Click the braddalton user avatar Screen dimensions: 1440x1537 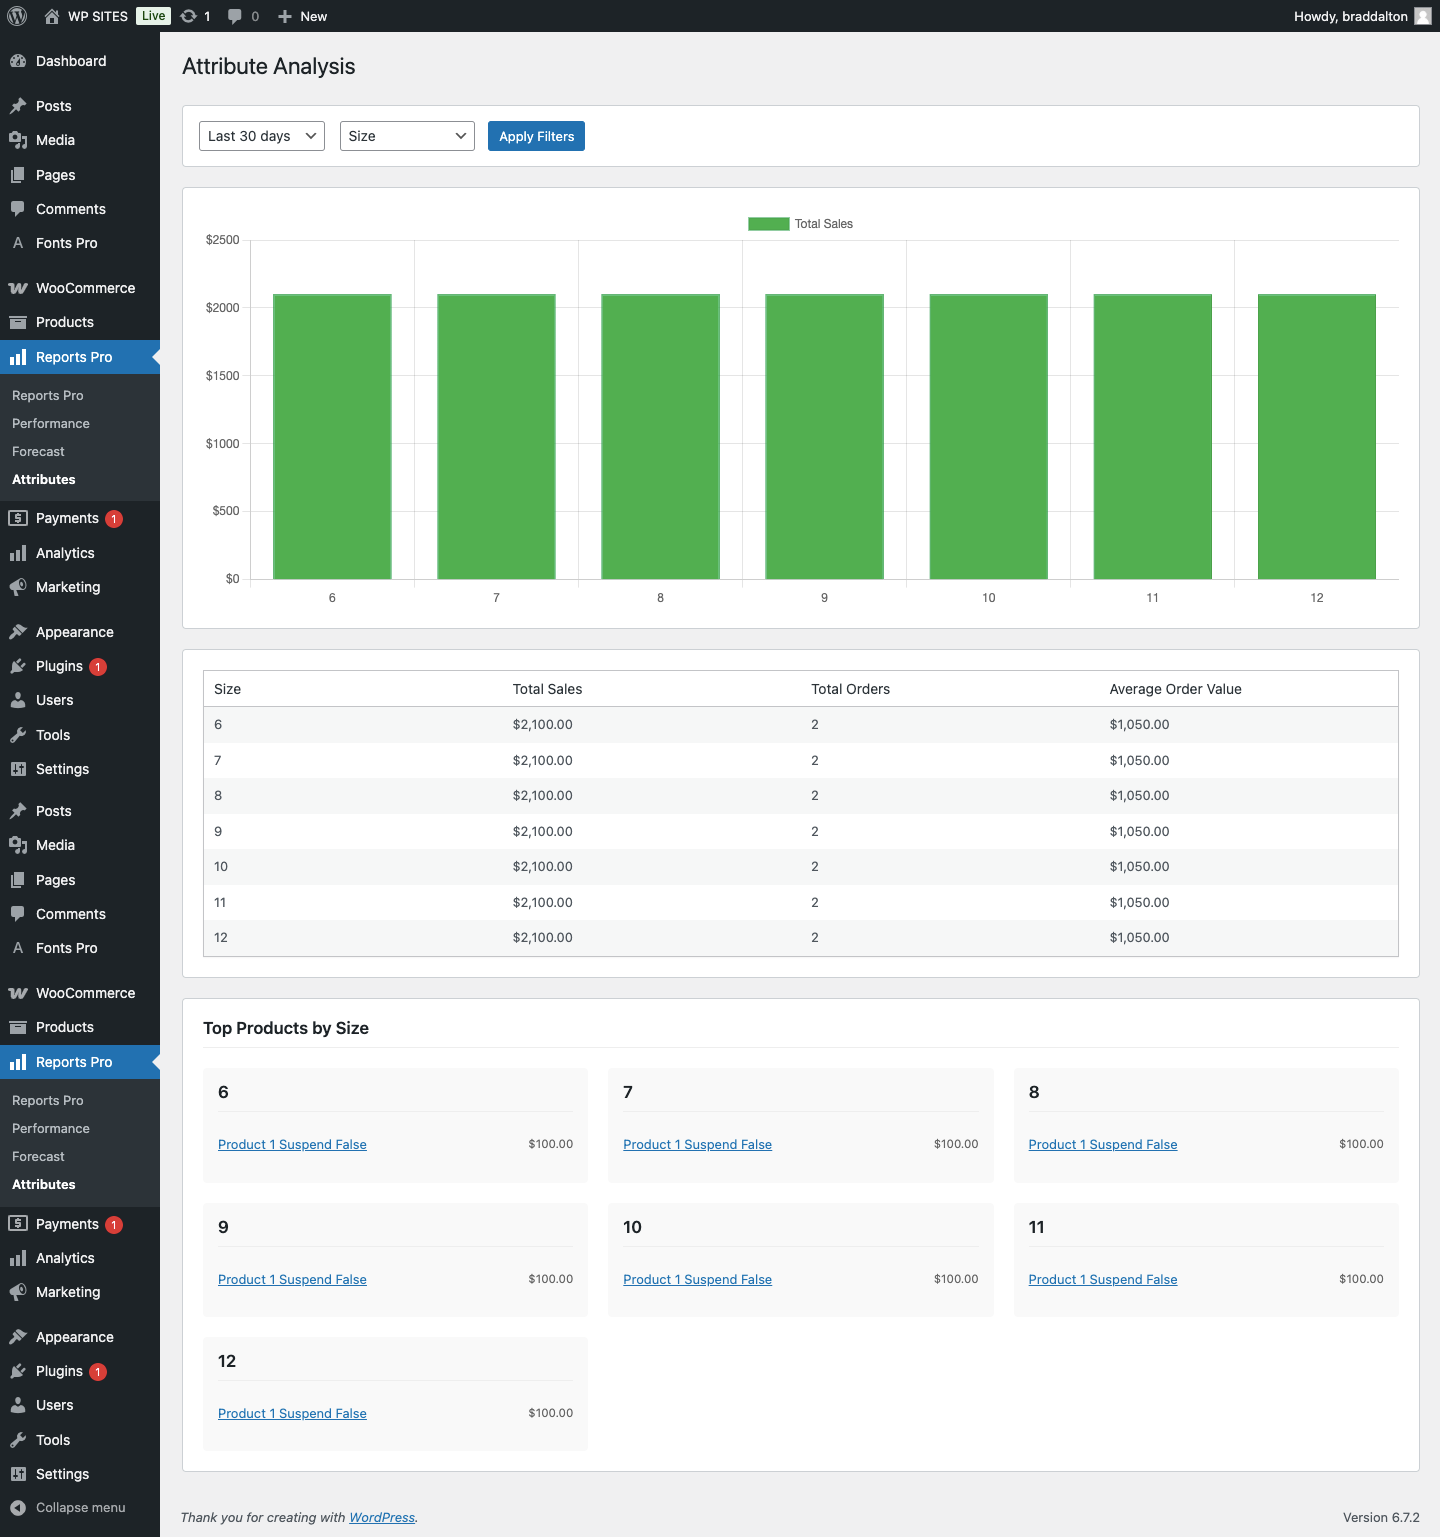[x=1422, y=16]
